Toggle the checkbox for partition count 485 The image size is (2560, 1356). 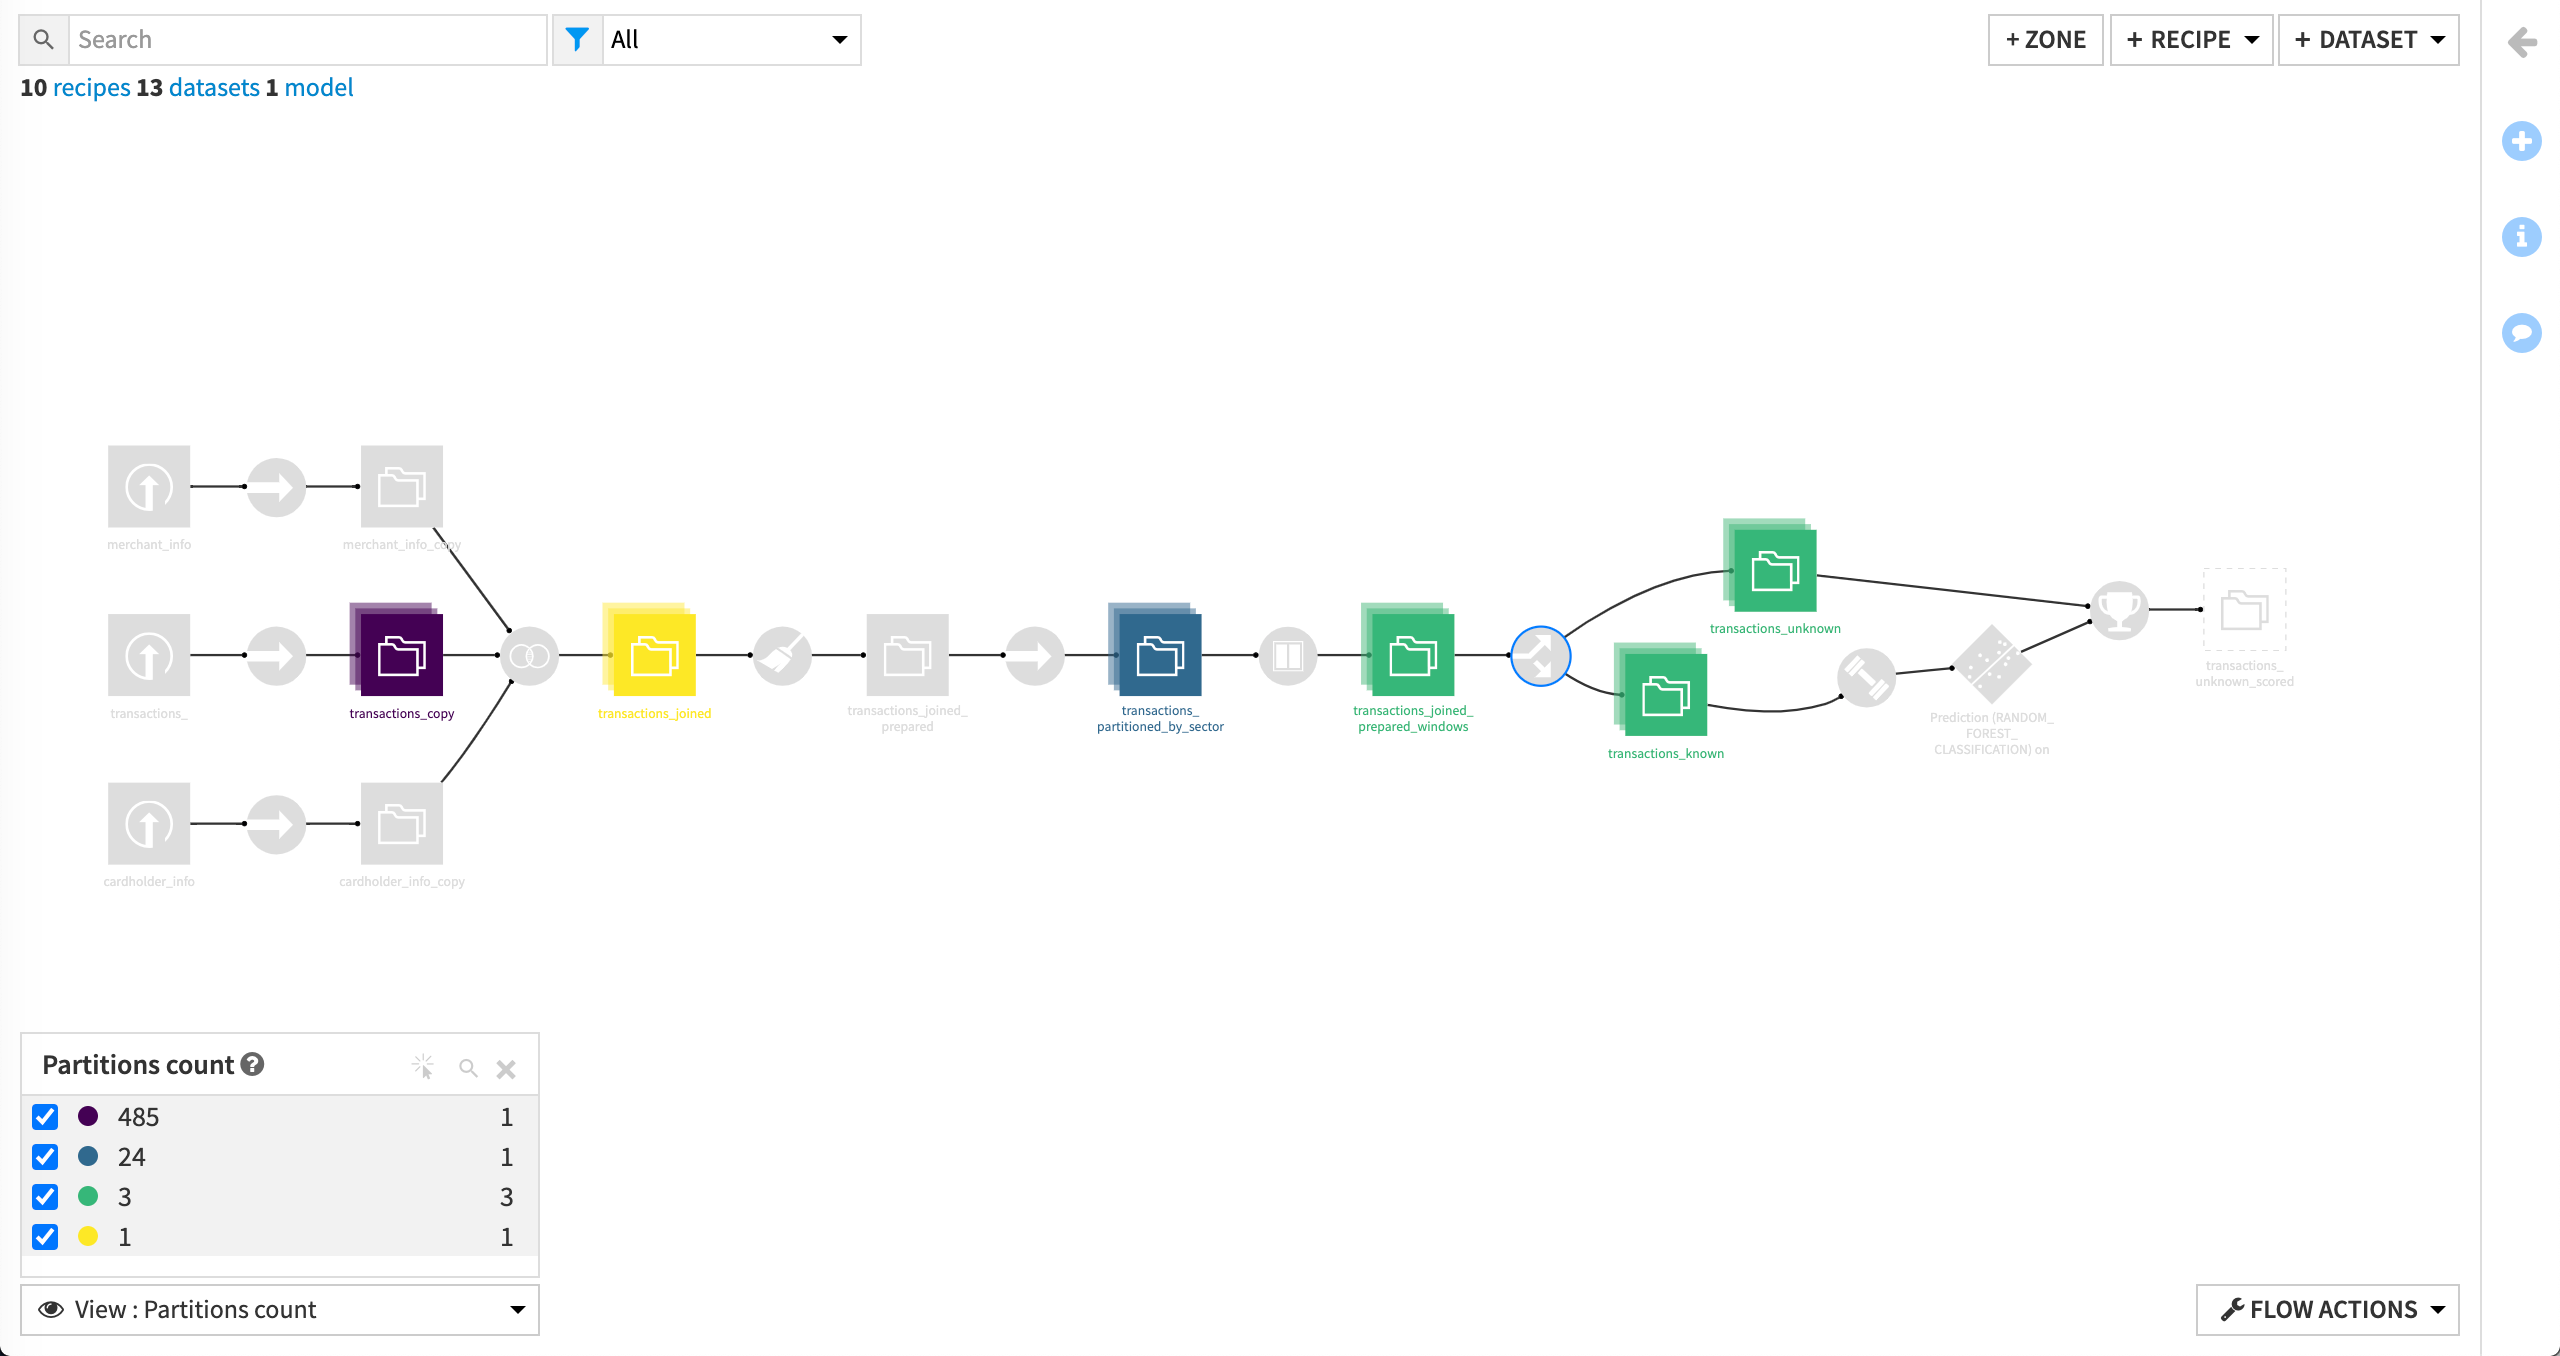(x=46, y=1116)
